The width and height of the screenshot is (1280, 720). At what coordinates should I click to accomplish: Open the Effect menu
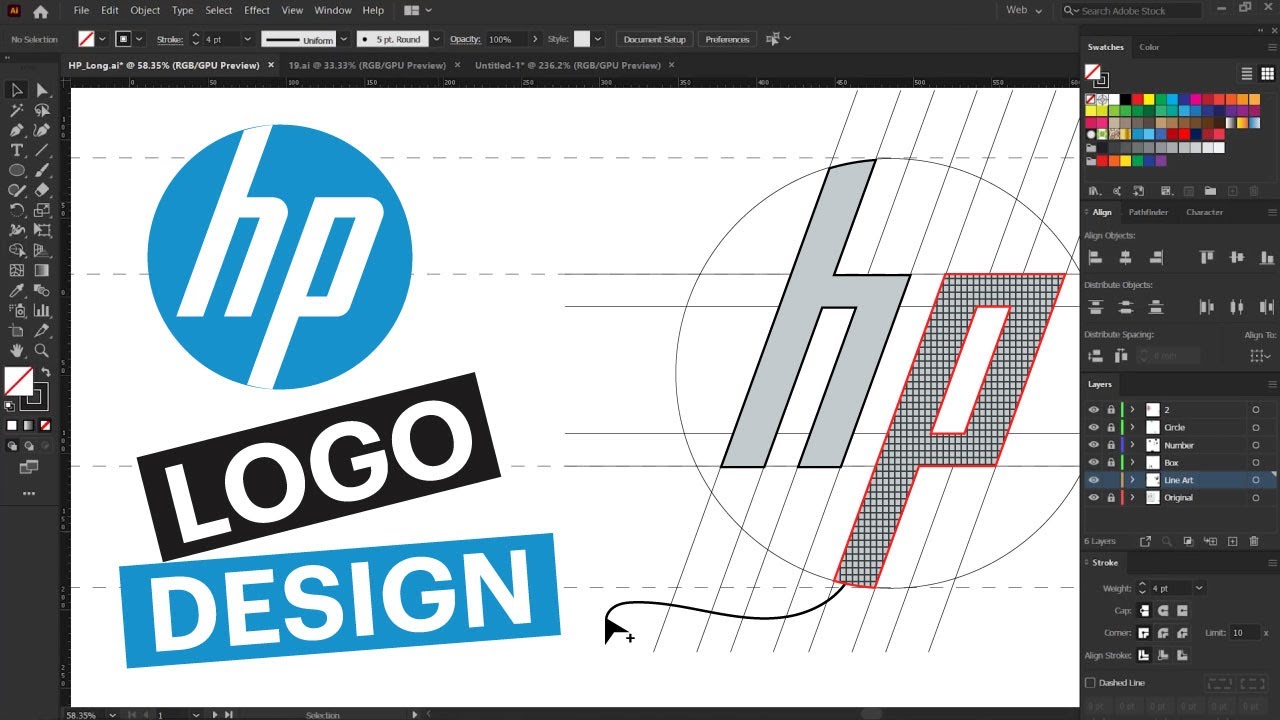pyautogui.click(x=257, y=10)
